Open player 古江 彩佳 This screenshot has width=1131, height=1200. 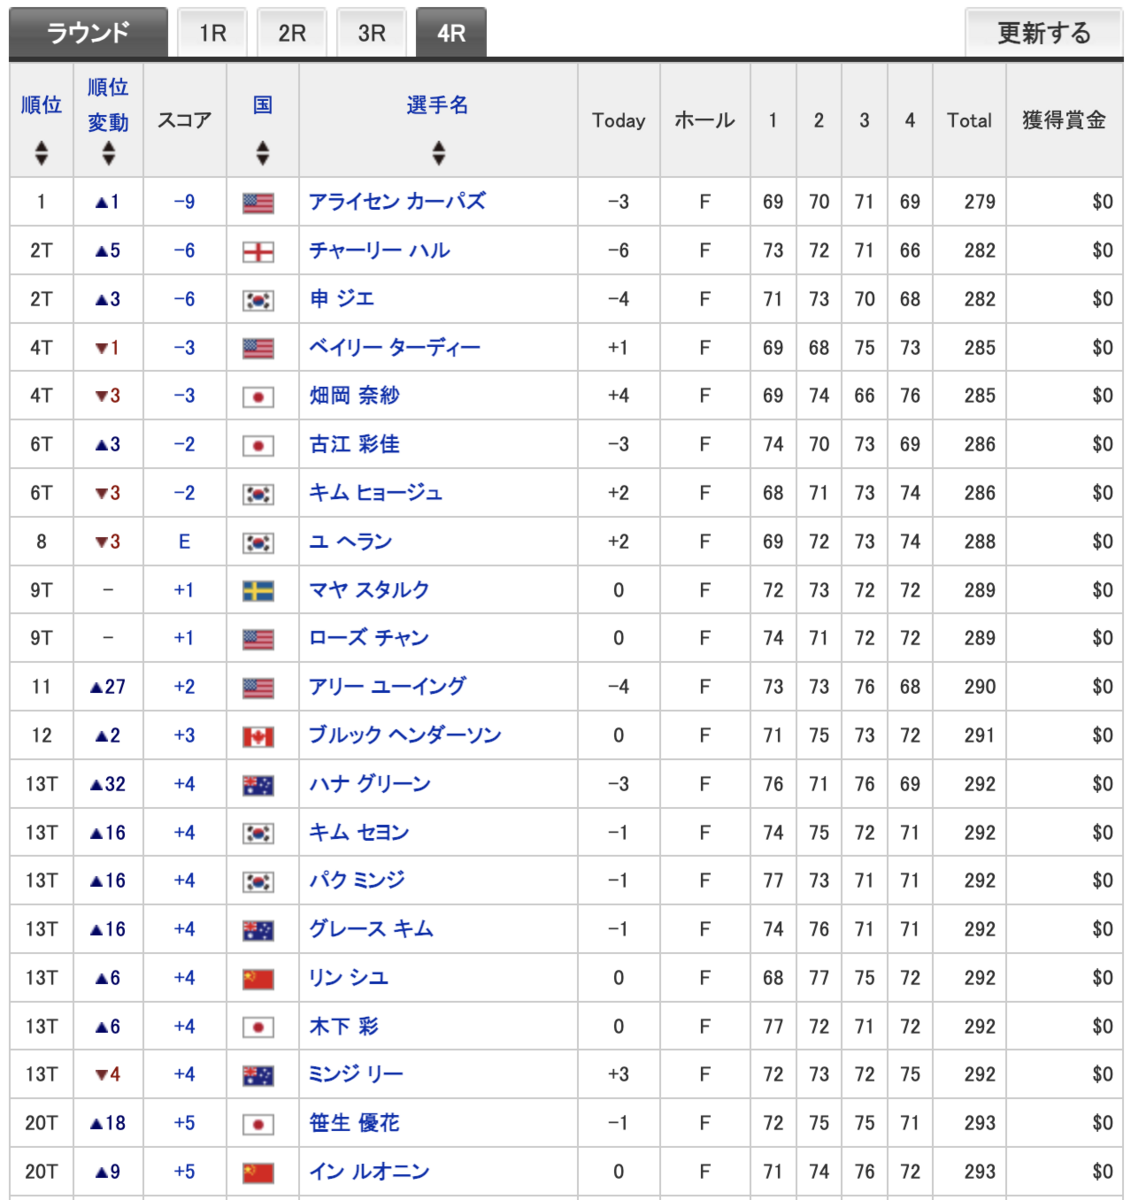(354, 444)
